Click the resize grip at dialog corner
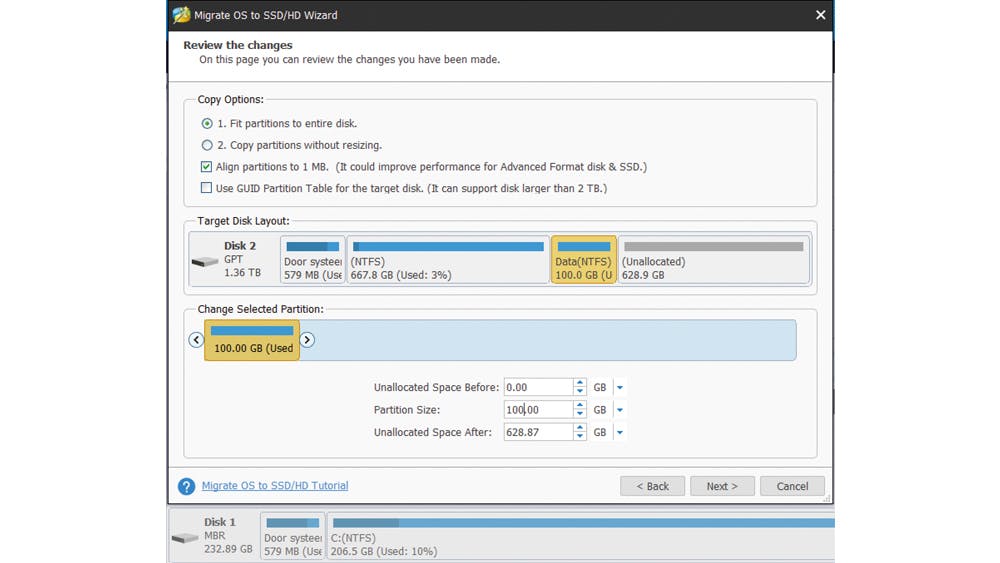1000x563 pixels. pyautogui.click(x=827, y=499)
